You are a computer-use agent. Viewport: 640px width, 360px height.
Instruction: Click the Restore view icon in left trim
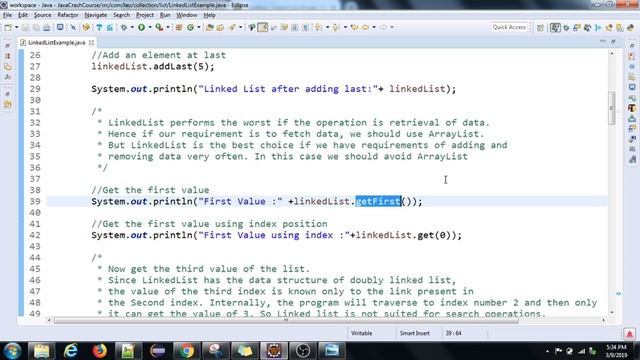point(8,46)
